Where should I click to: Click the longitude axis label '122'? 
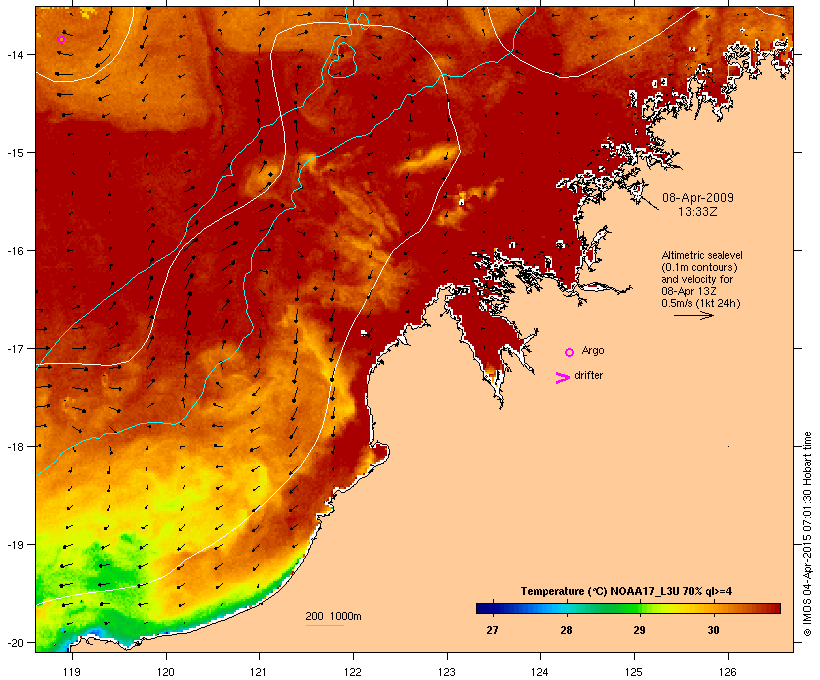click(353, 672)
